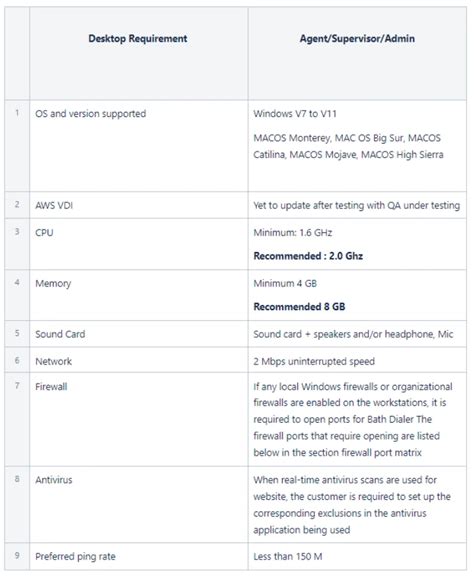This screenshot has width=474, height=580.
Task: Select the Minimum: 1.6 GHz text
Action: (x=293, y=233)
